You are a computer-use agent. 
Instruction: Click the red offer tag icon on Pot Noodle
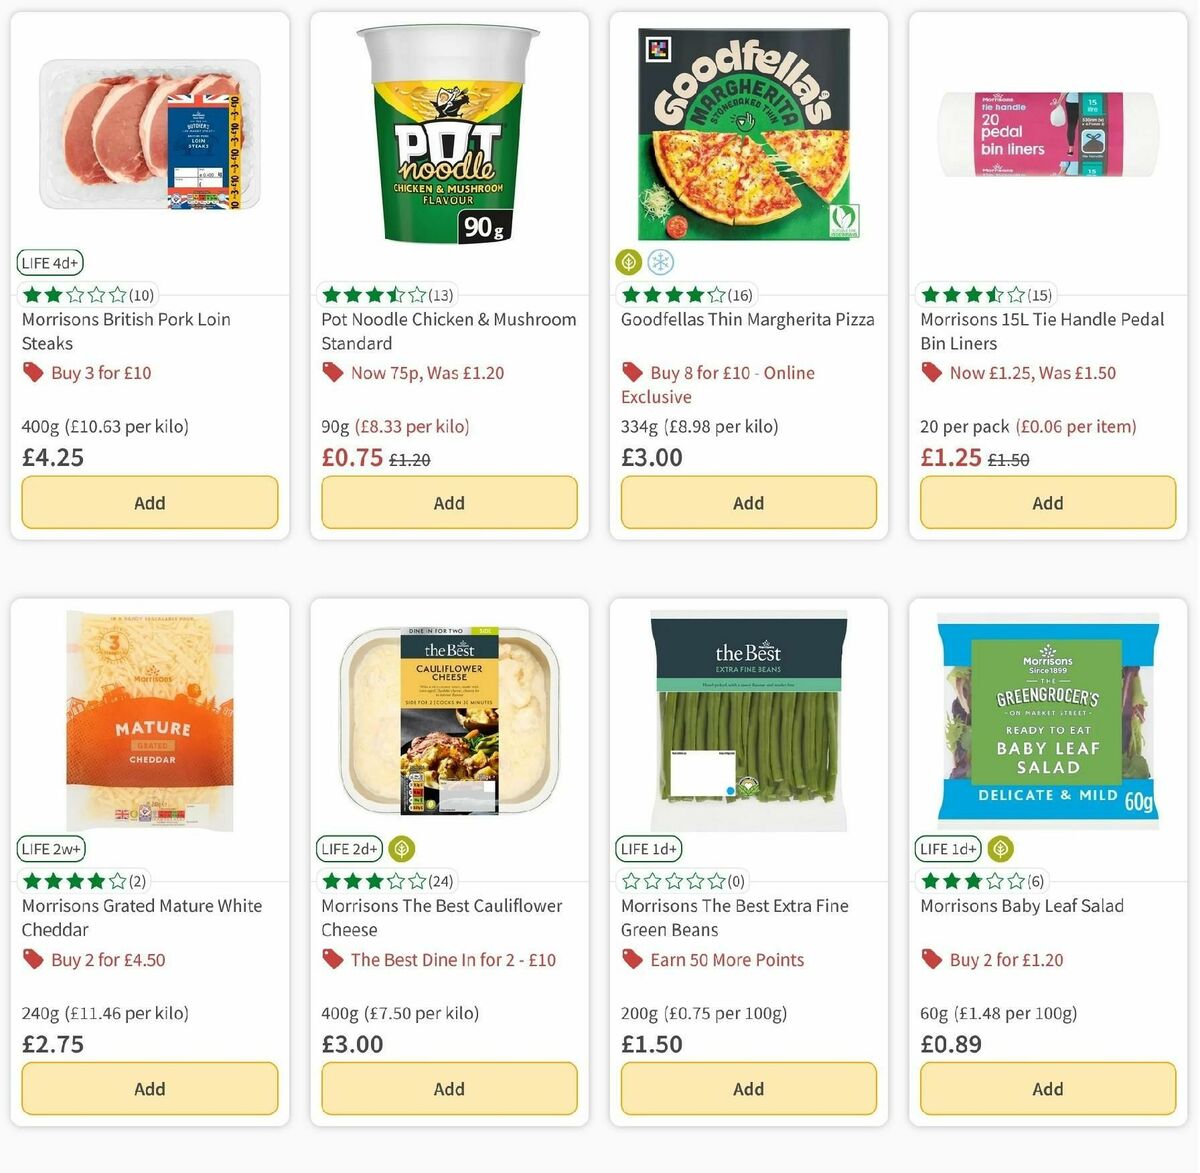(332, 372)
